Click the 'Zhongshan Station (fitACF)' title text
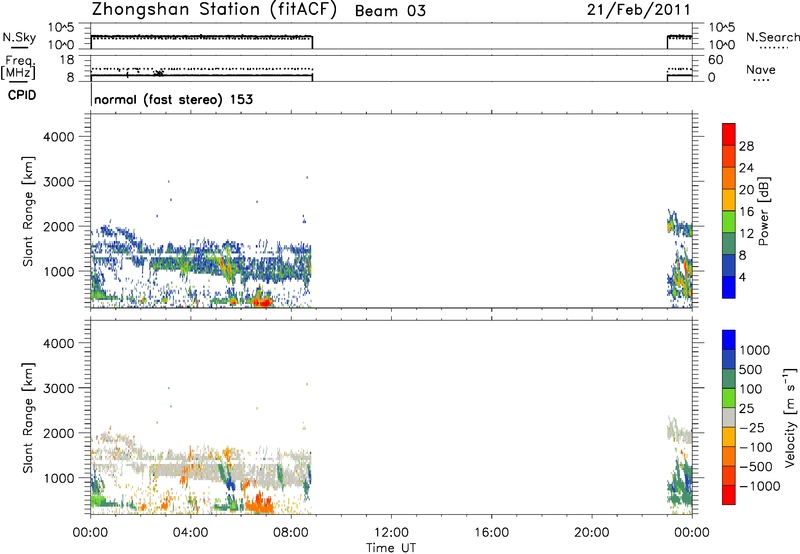The width and height of the screenshot is (800, 554). coord(214,10)
